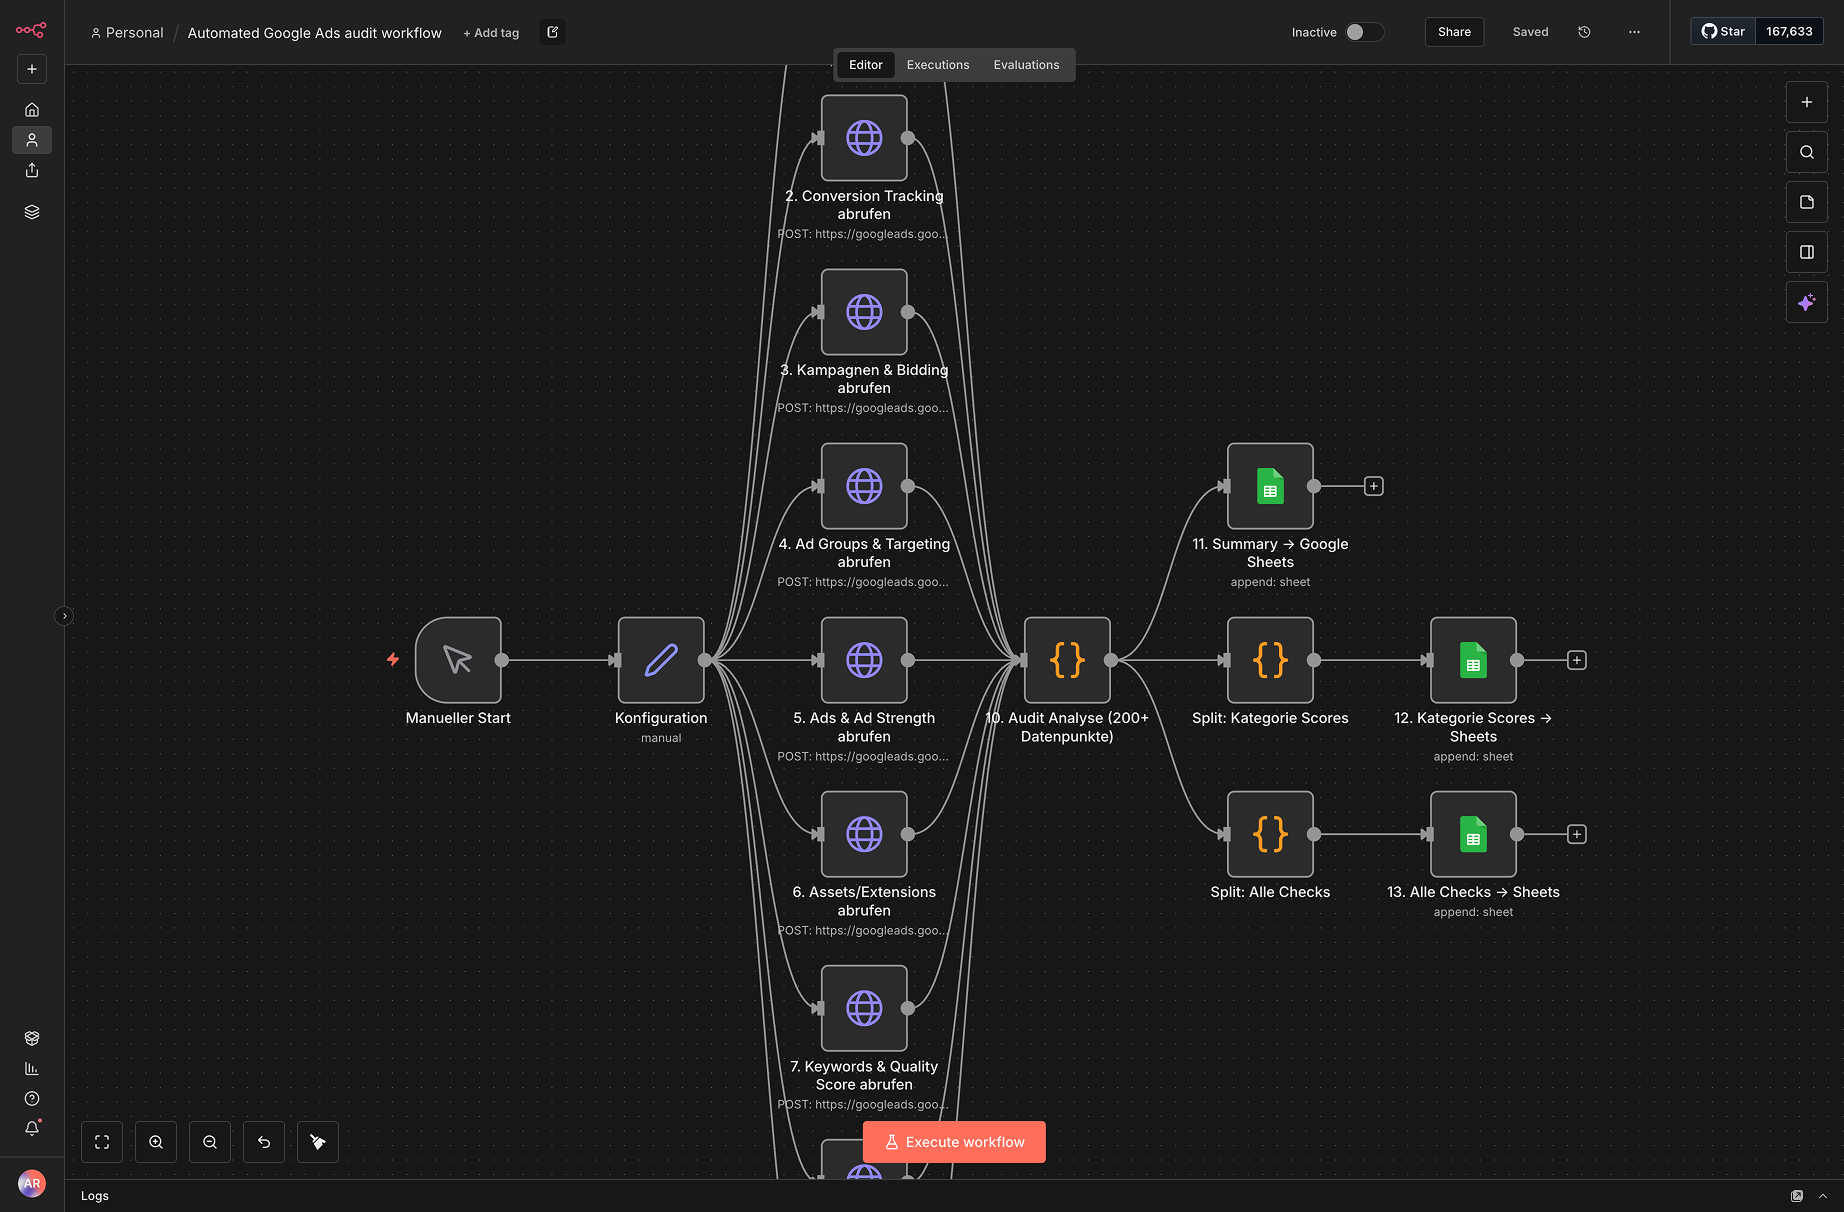The height and width of the screenshot is (1212, 1844).
Task: Click the zoom out canvas button
Action: pyautogui.click(x=210, y=1142)
